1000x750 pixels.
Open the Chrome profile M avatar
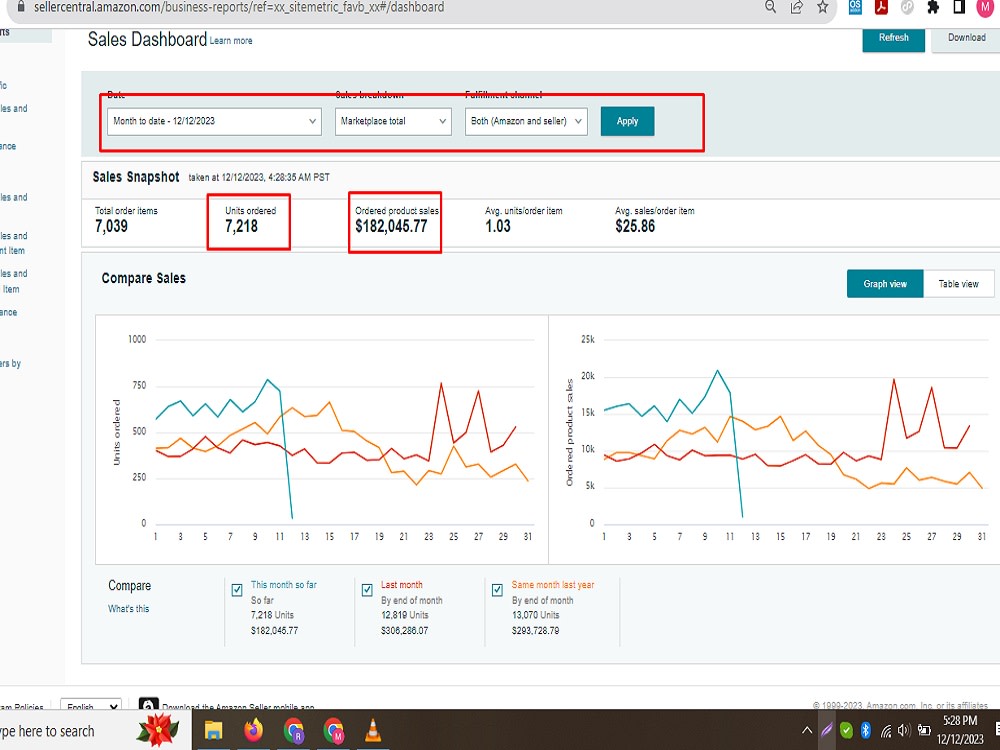[985, 7]
